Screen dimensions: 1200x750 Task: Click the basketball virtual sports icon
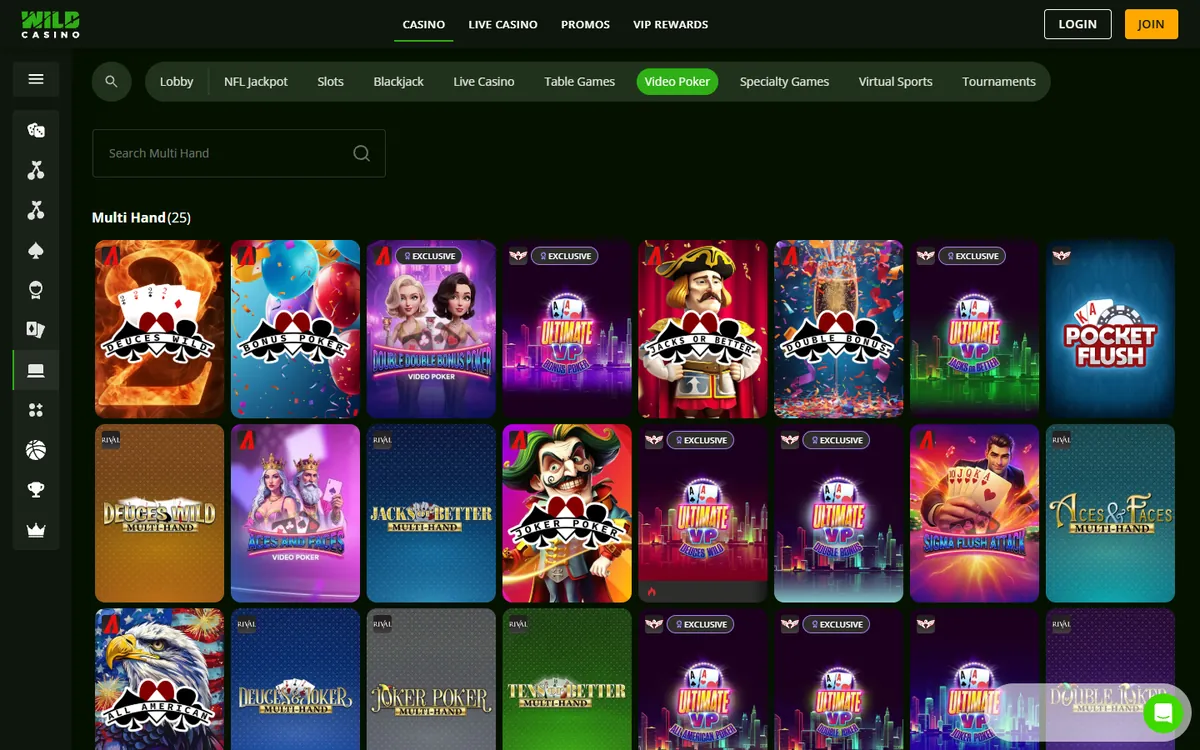click(x=36, y=450)
